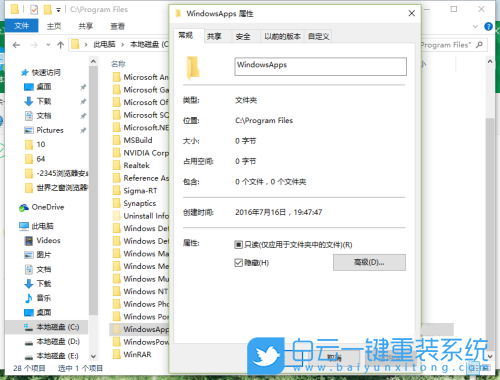
Task: Click 此电脑 in the address bar
Action: [x=104, y=44]
